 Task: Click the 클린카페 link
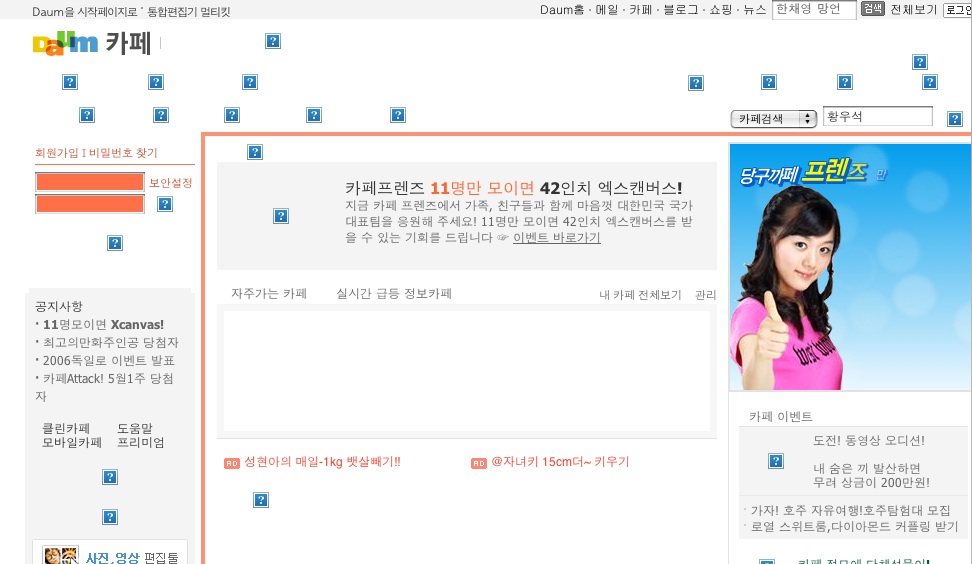[x=66, y=428]
